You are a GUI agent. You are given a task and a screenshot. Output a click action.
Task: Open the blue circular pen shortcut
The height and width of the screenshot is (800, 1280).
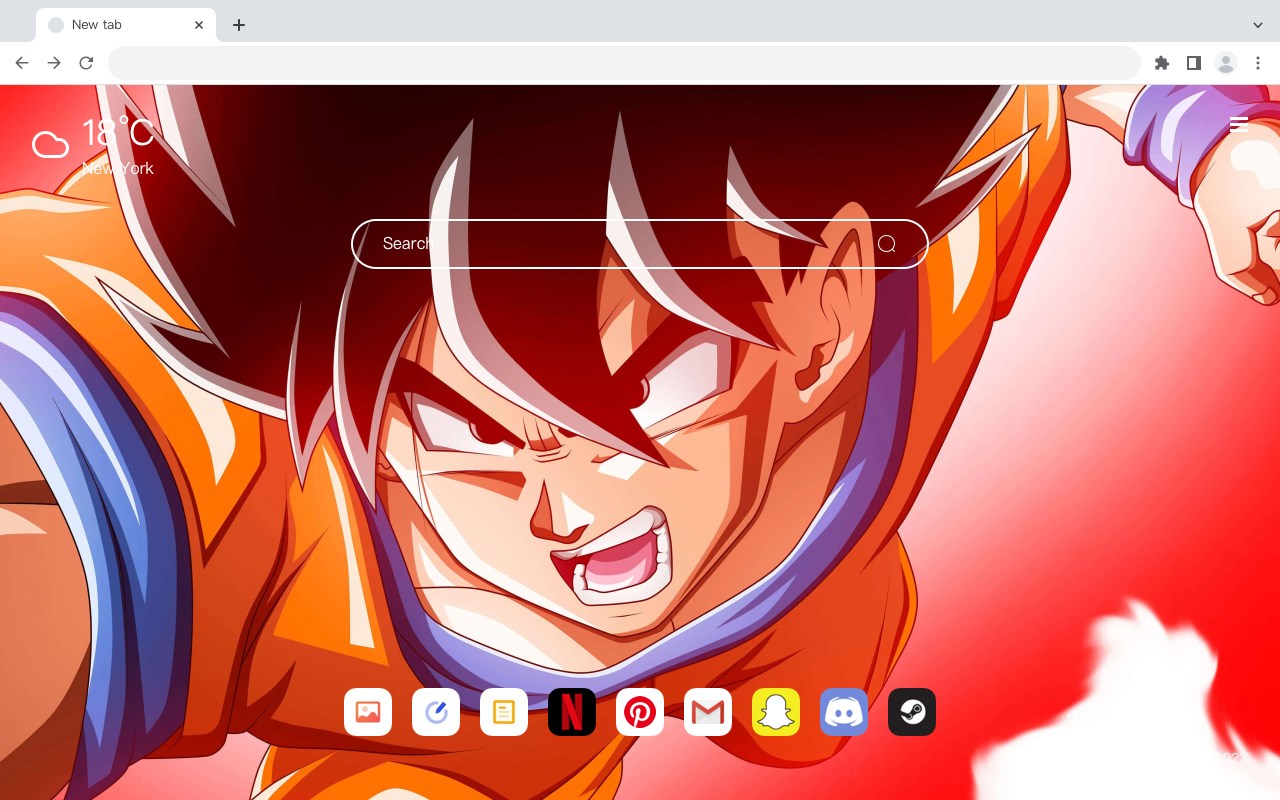[436, 712]
